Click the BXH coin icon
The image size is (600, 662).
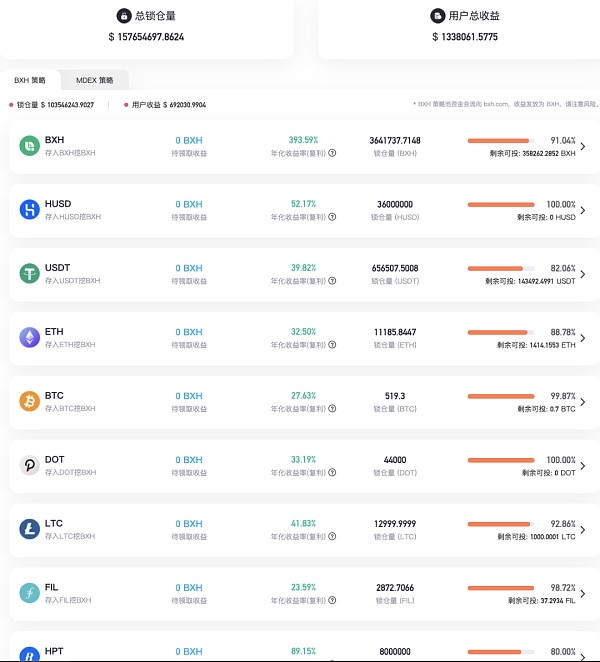[x=29, y=146]
